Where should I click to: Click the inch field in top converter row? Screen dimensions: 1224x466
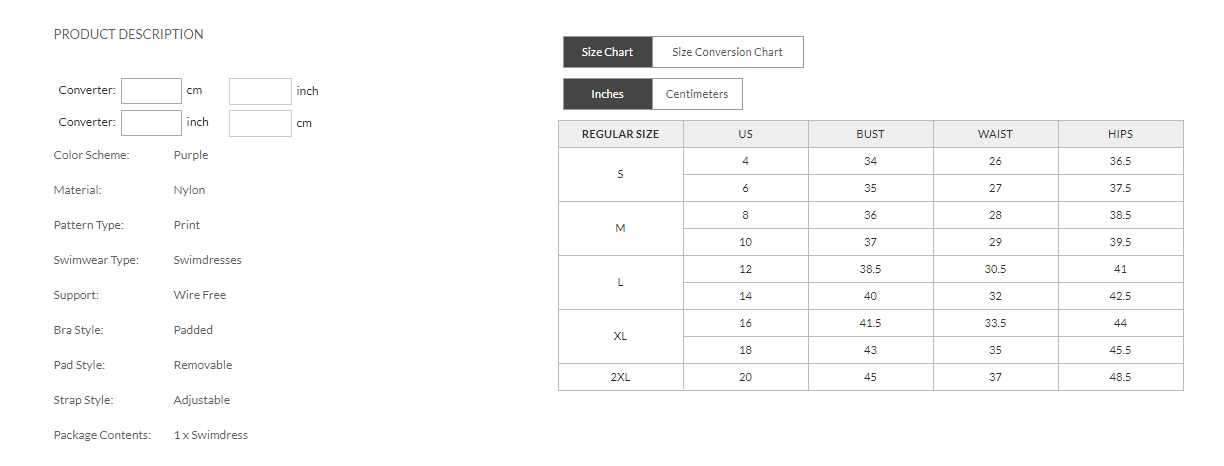point(260,91)
